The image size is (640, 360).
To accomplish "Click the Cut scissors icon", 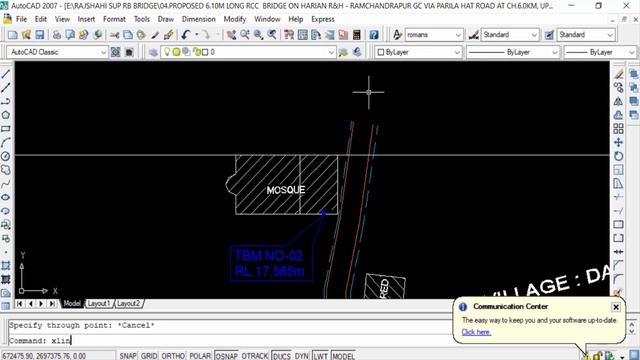I will click(x=114, y=35).
